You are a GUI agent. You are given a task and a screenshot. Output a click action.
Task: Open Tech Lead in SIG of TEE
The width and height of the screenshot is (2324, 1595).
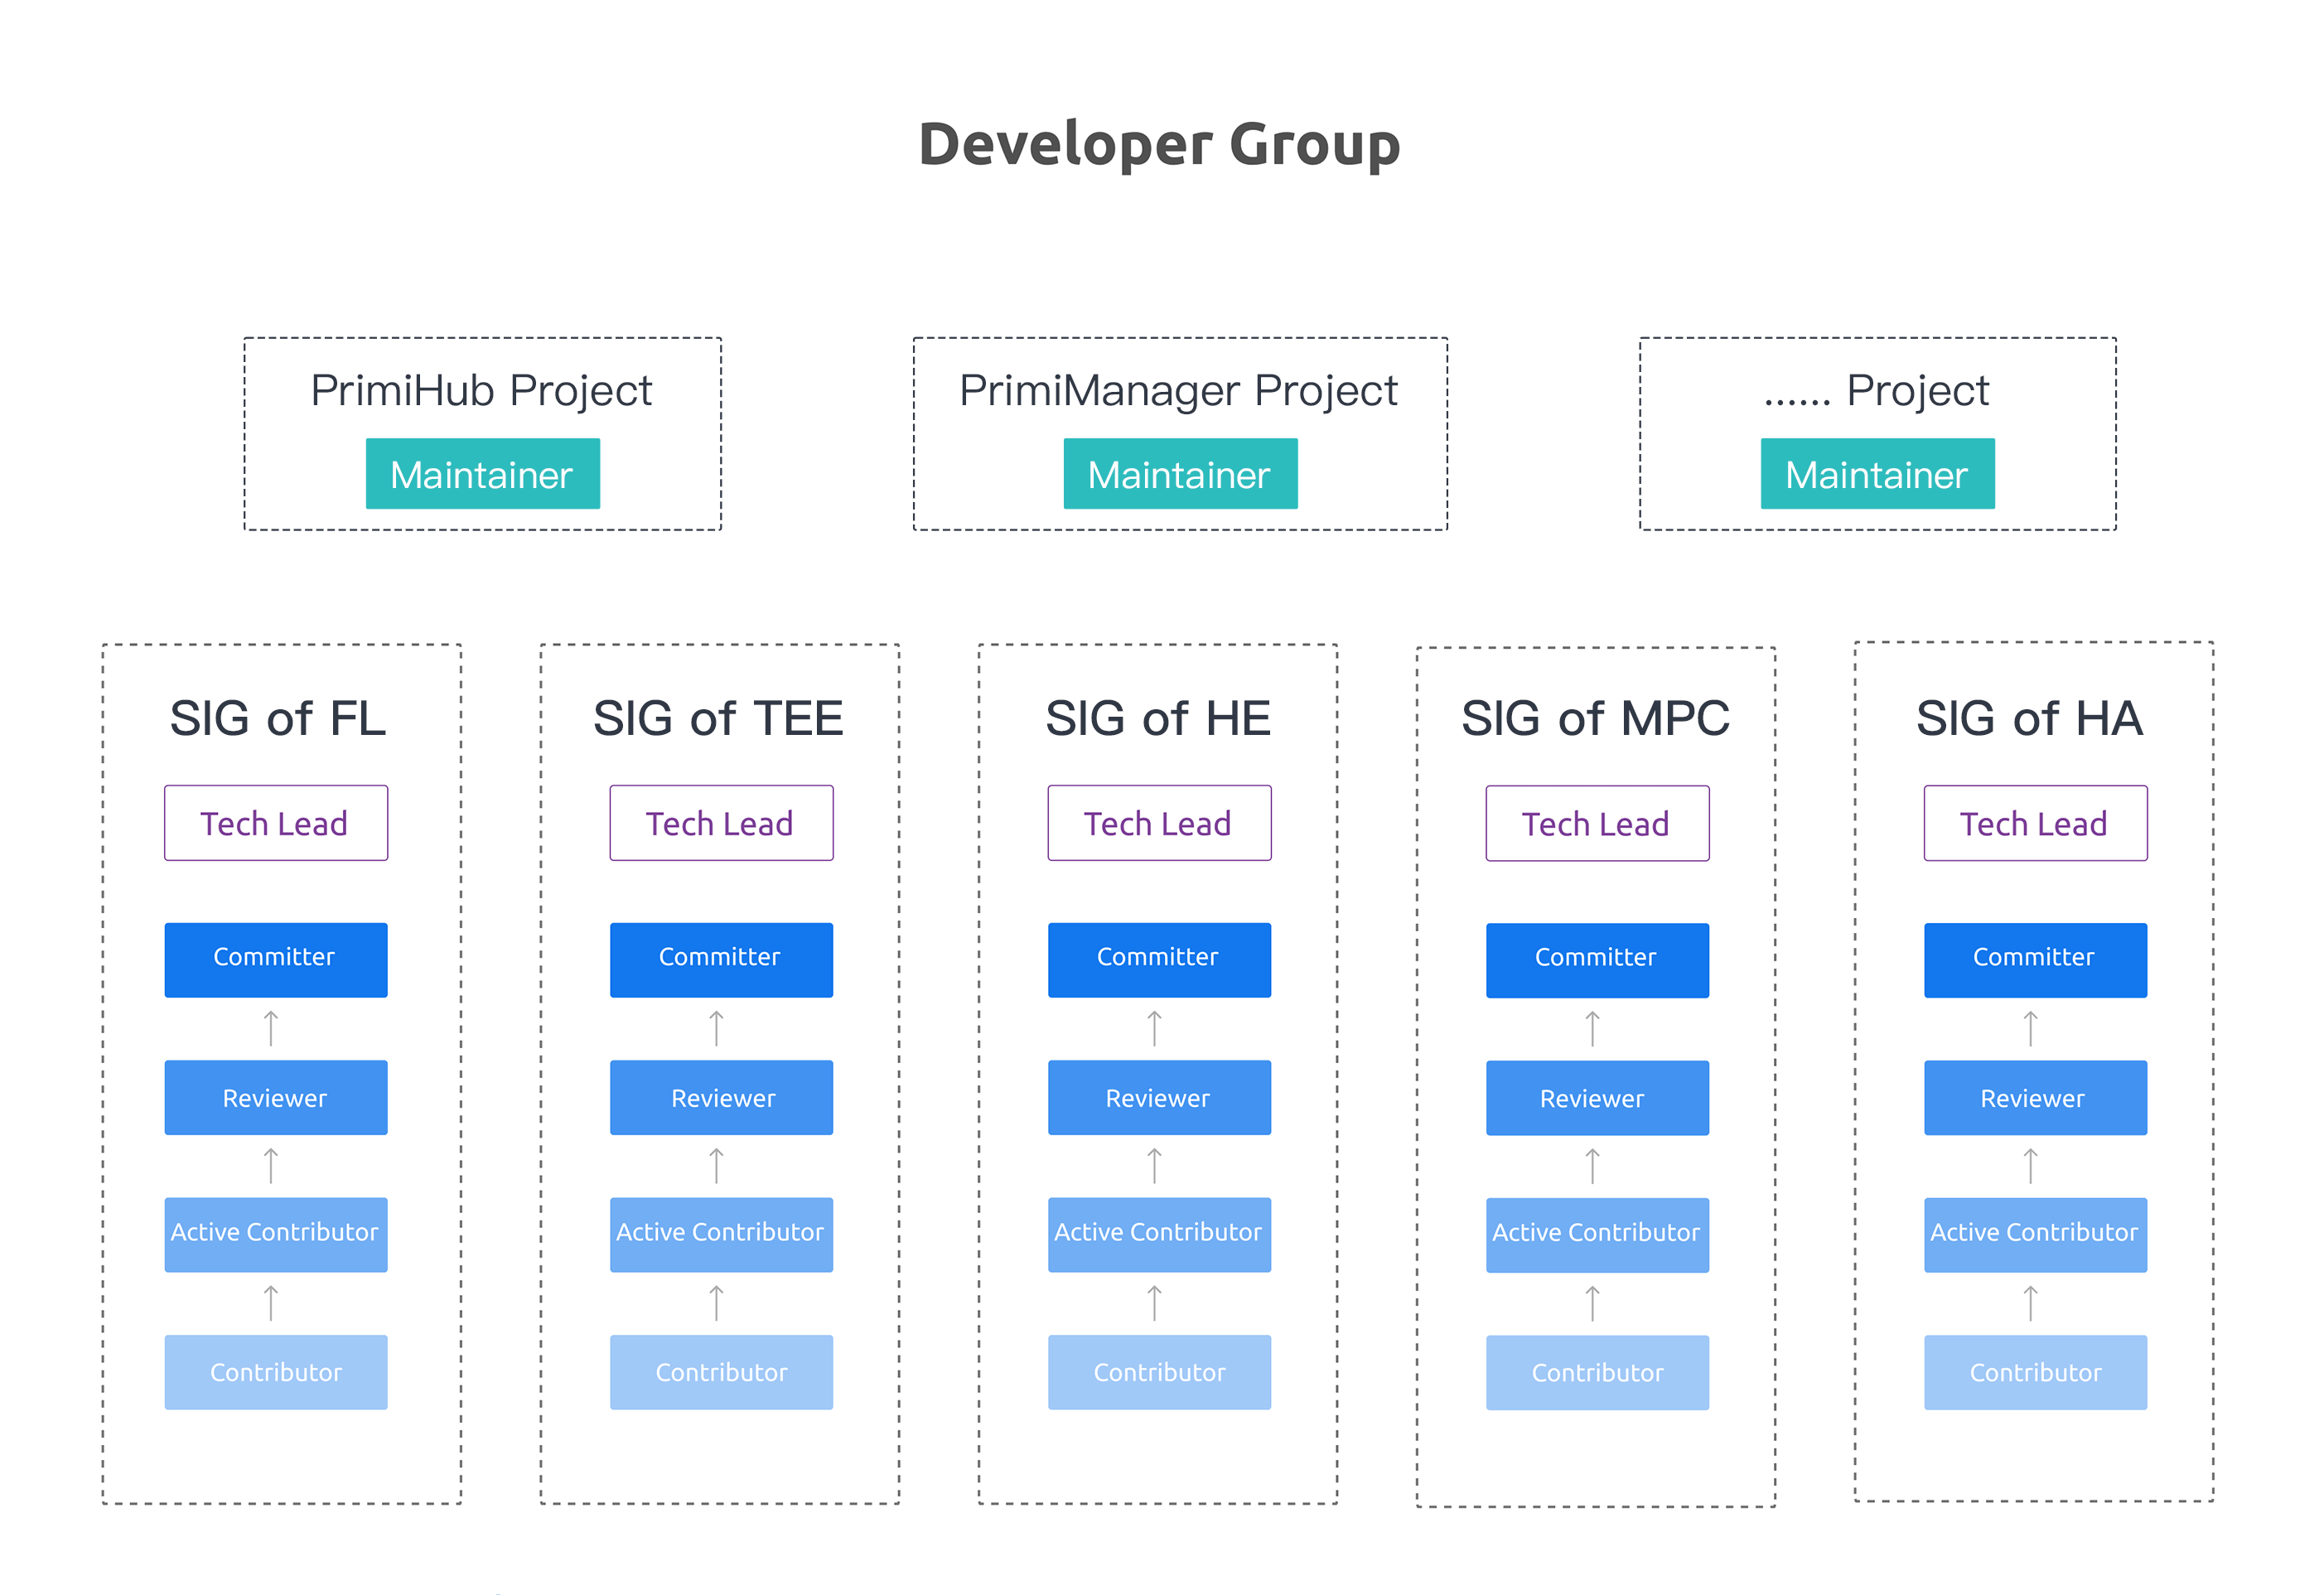point(721,823)
